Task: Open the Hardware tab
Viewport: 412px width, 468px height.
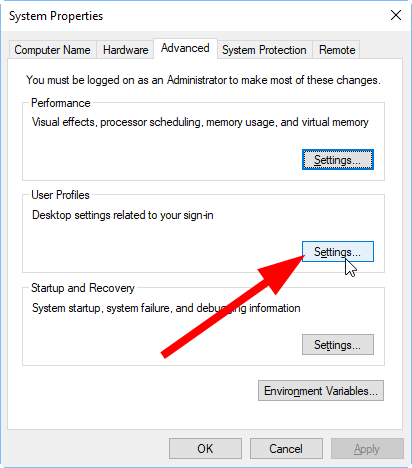Action: 125,50
